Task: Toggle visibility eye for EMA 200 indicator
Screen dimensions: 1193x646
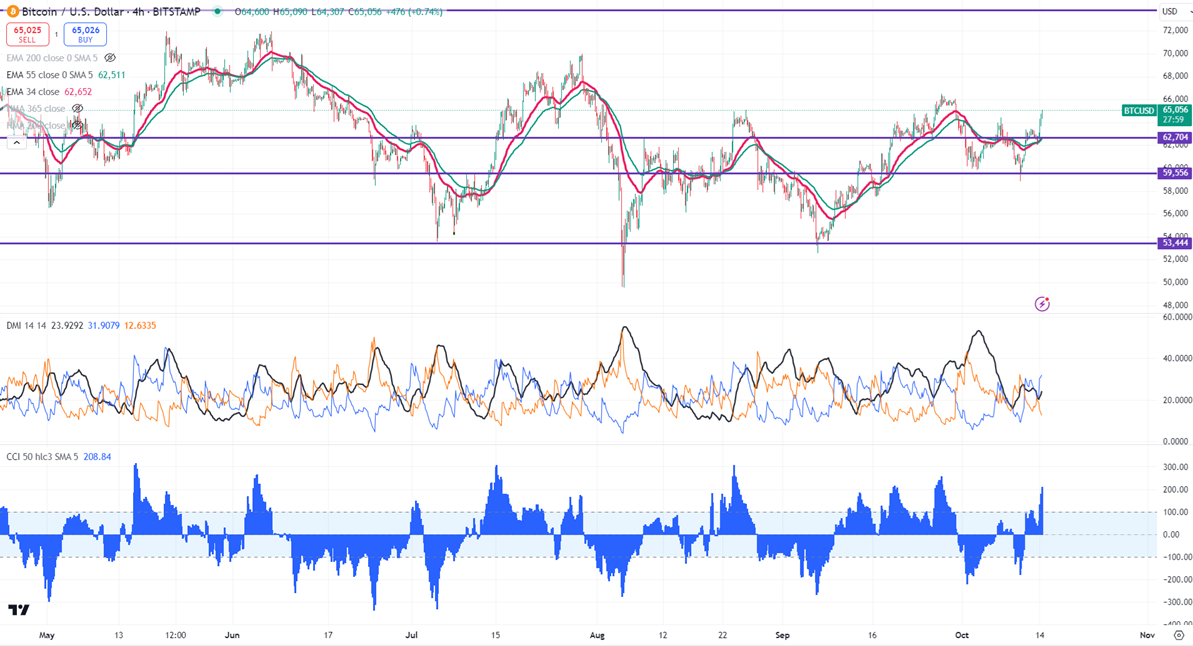Action: [110, 58]
